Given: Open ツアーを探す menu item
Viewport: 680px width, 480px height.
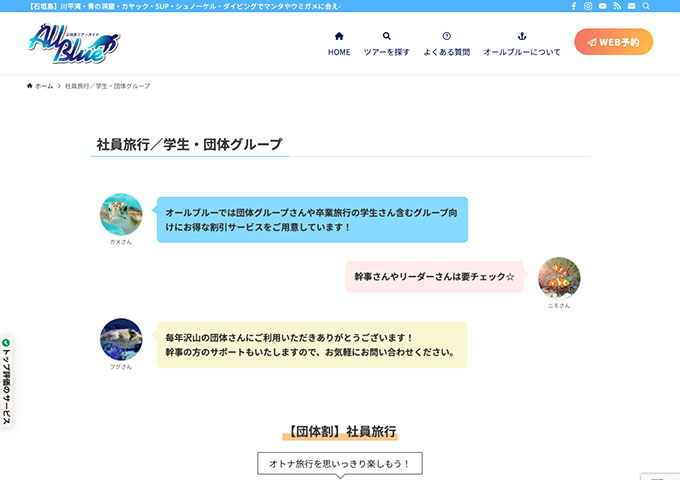Looking at the screenshot, I should point(386,52).
